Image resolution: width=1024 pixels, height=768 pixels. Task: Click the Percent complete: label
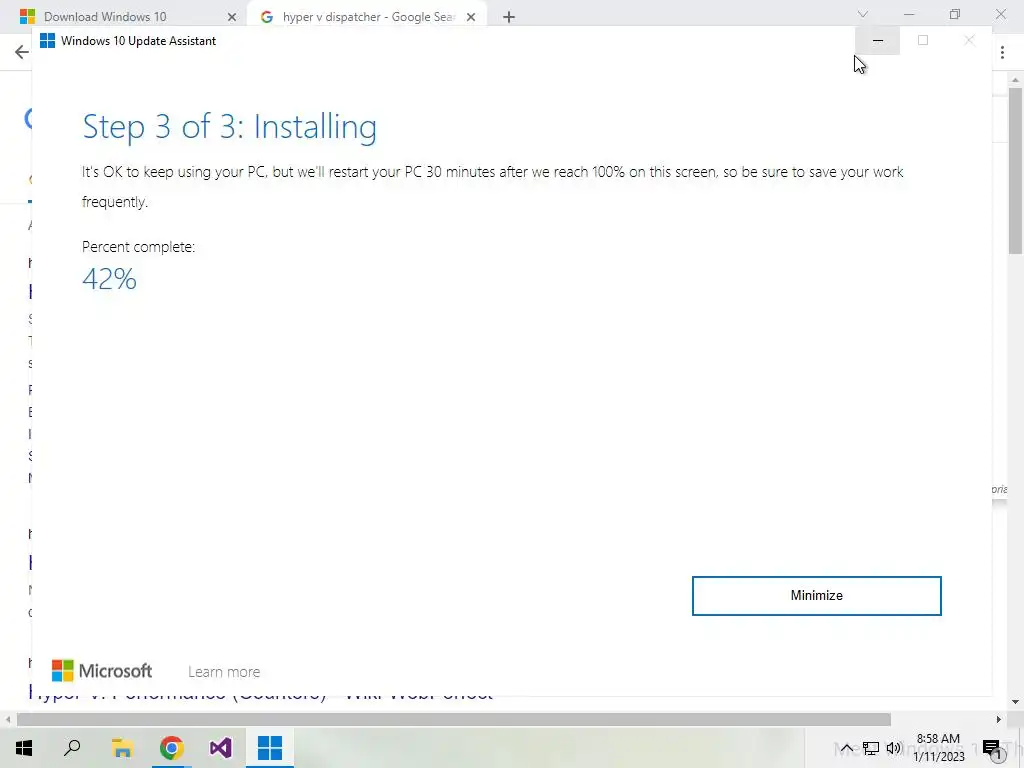click(138, 247)
